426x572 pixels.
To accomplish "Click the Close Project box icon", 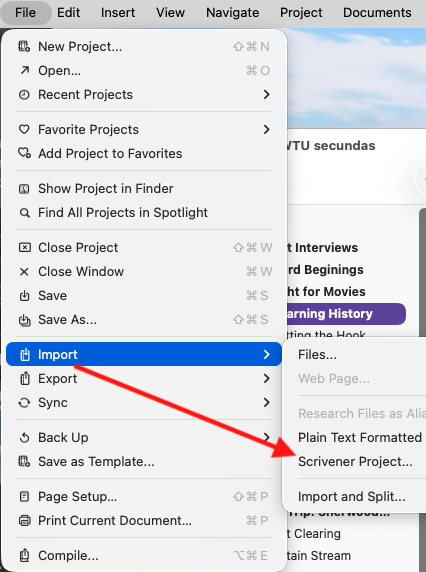I will [x=24, y=248].
